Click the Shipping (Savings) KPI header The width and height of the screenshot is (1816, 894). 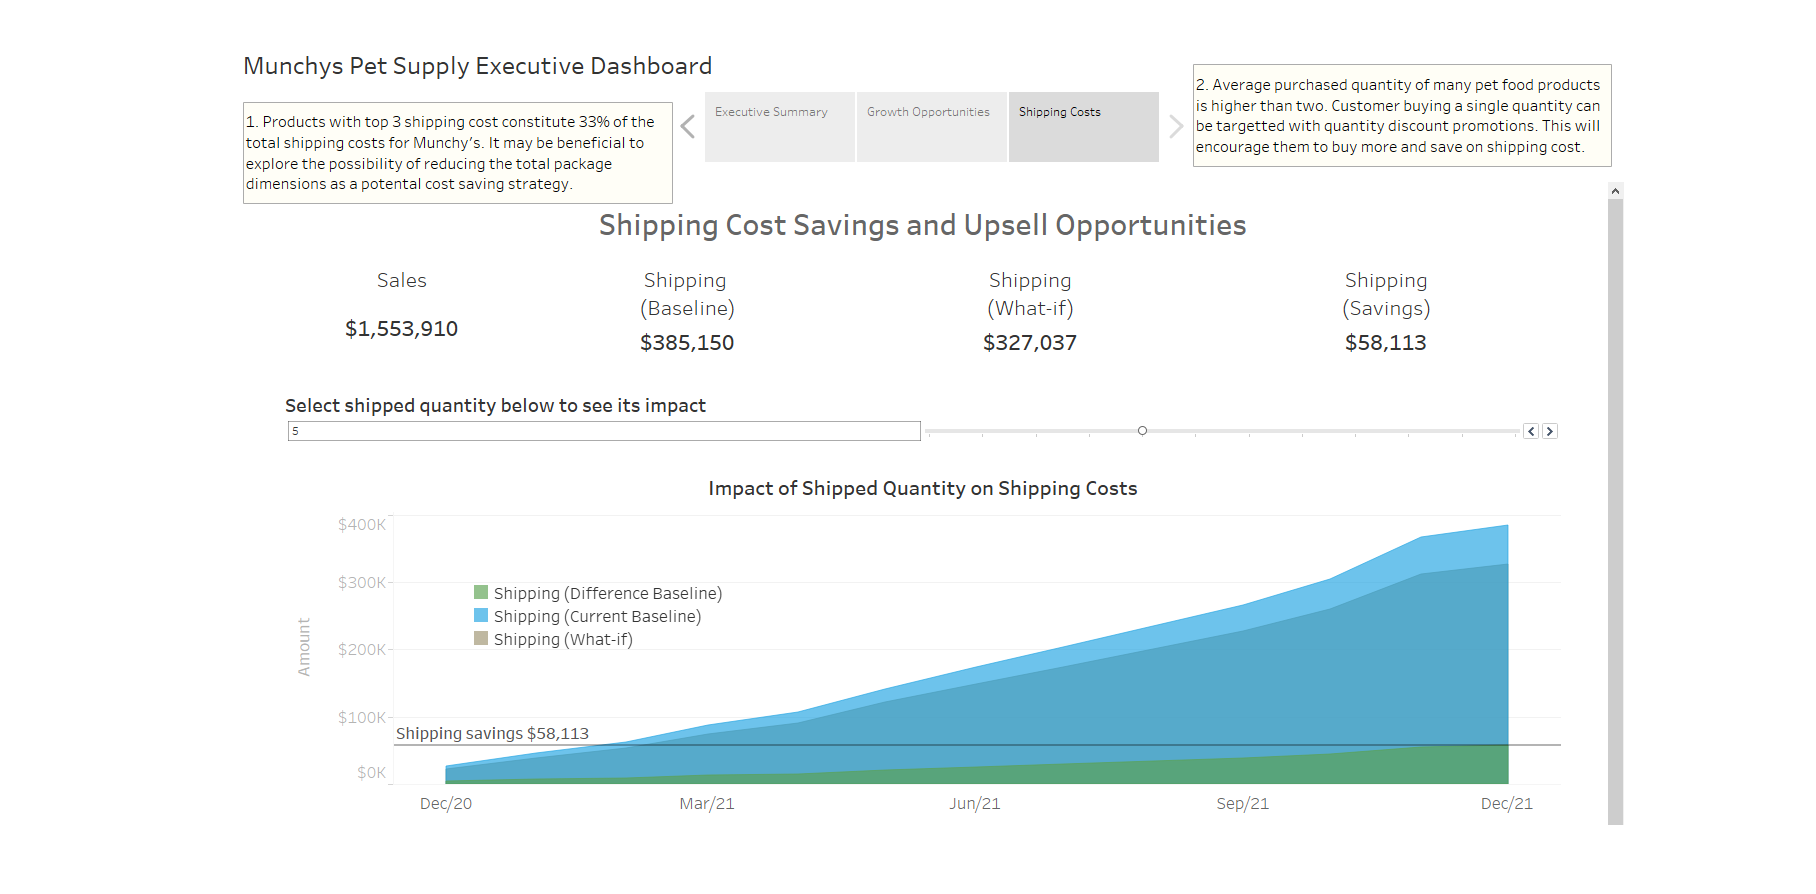point(1386,294)
